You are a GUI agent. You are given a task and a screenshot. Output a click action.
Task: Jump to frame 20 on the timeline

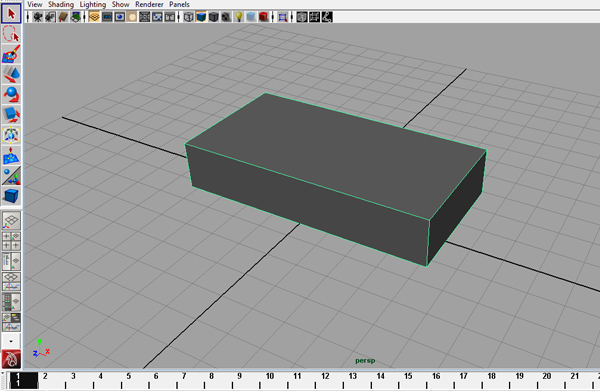[547, 376]
